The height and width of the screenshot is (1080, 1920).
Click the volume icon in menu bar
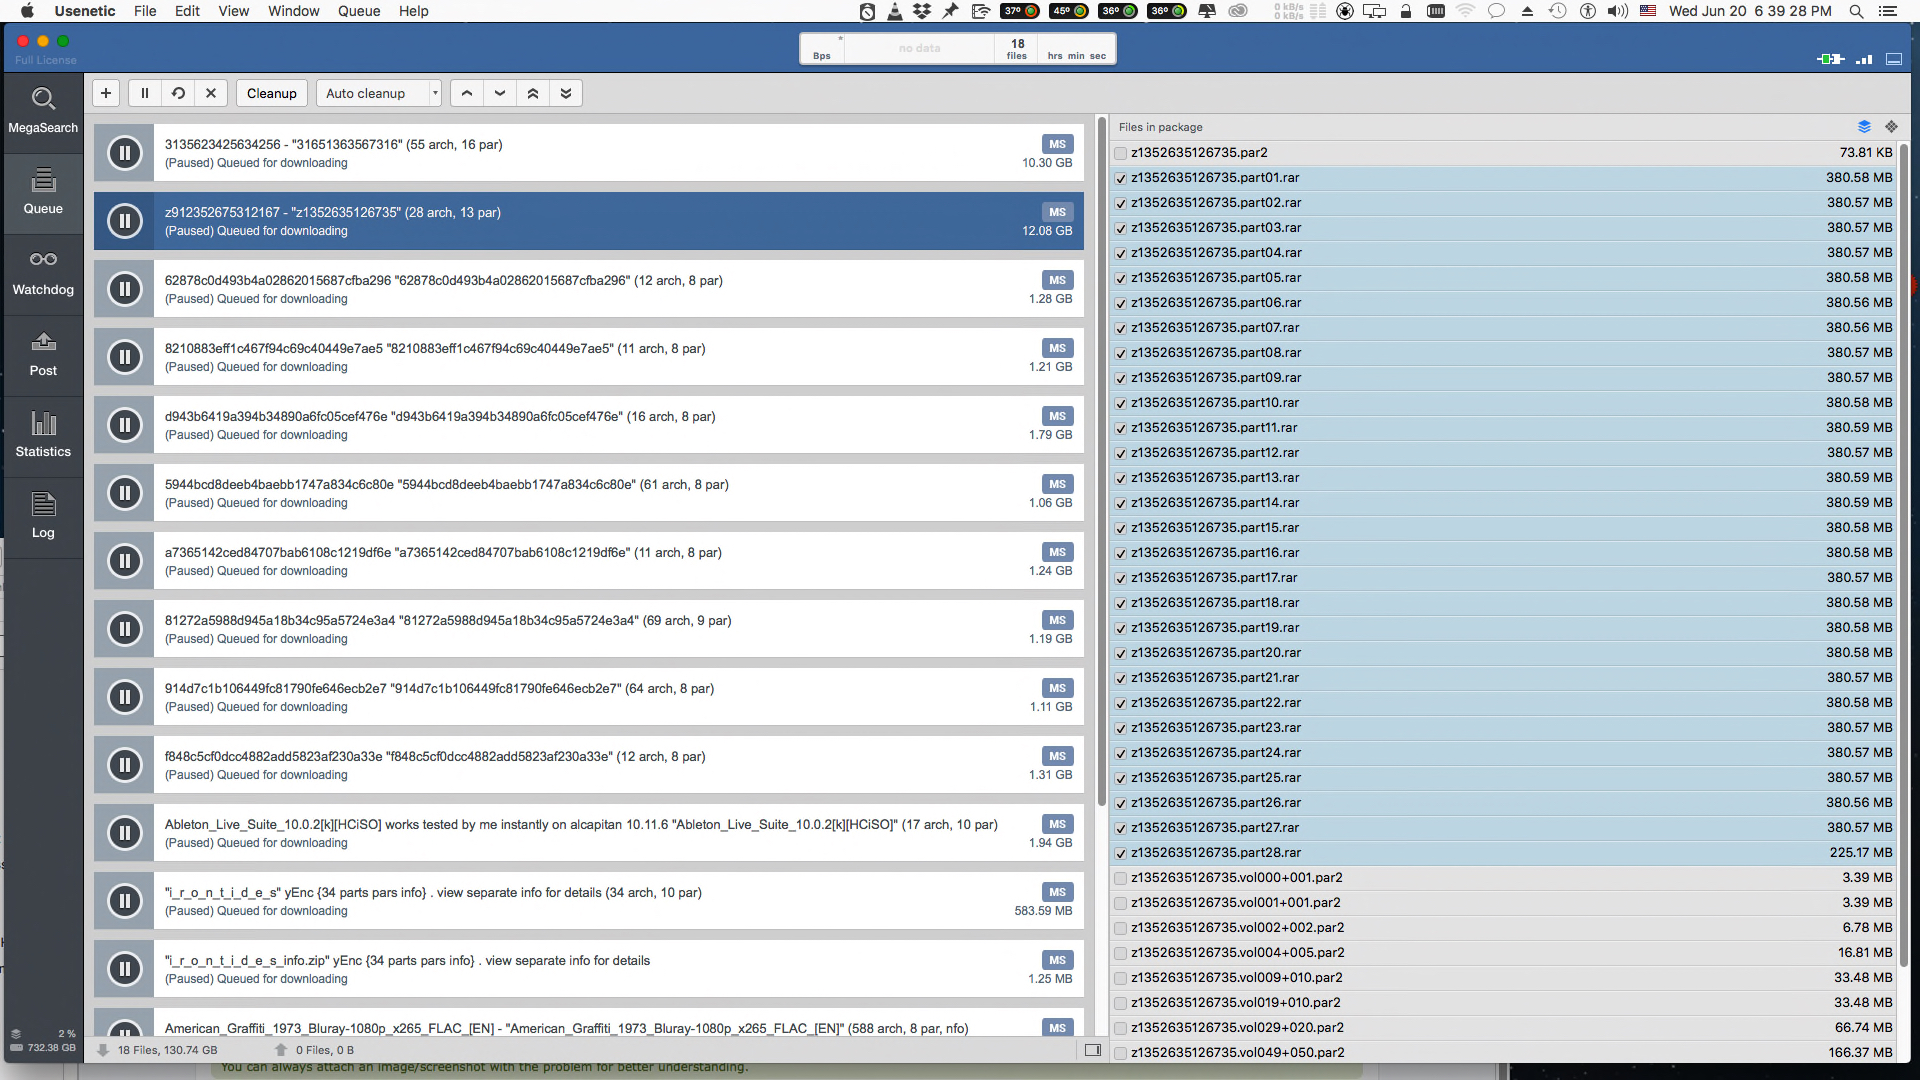click(x=1617, y=11)
